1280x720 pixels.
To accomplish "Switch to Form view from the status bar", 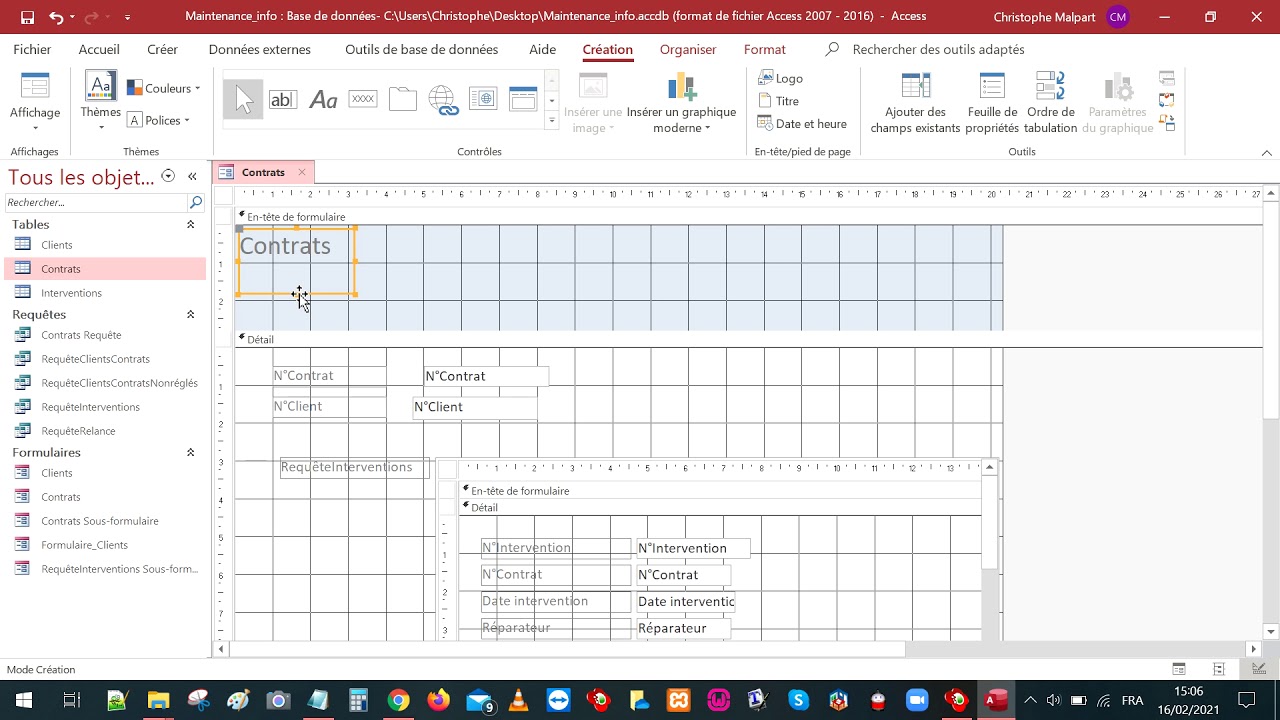I will 1179,669.
